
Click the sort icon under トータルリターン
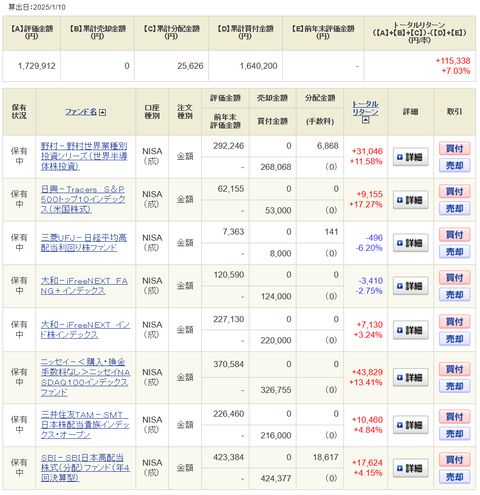[x=366, y=120]
